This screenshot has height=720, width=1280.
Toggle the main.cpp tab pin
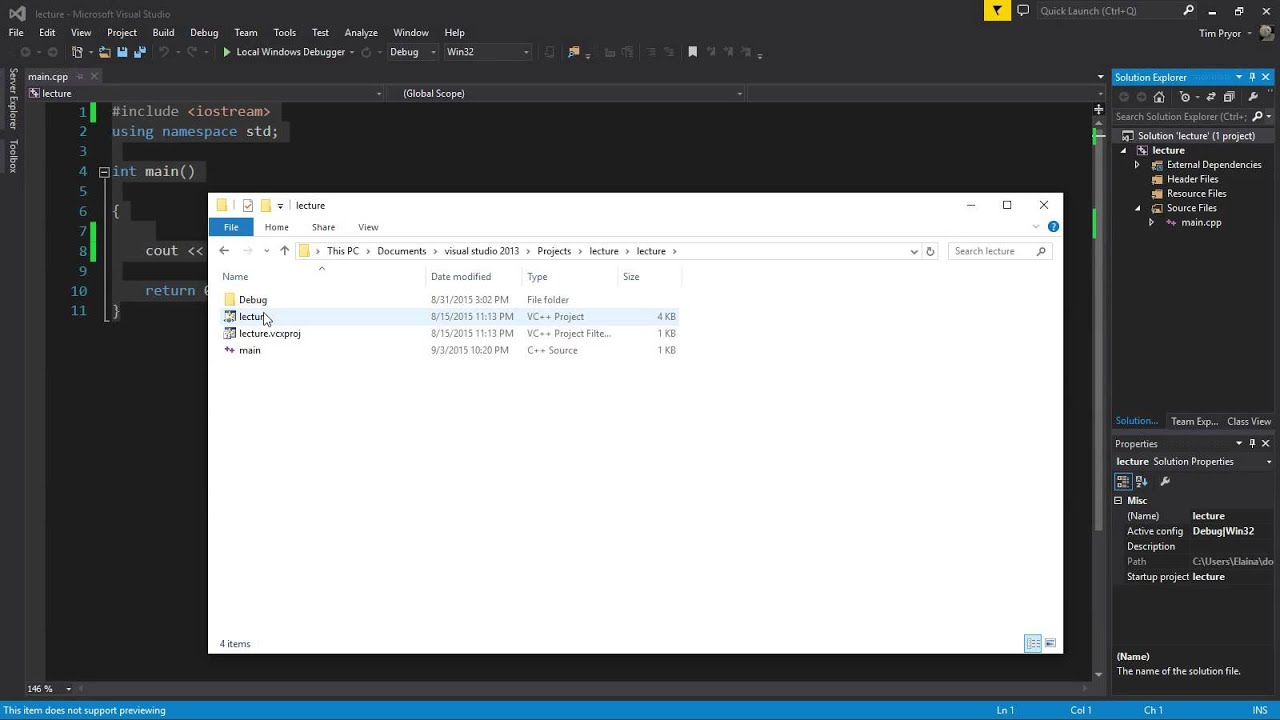[79, 76]
